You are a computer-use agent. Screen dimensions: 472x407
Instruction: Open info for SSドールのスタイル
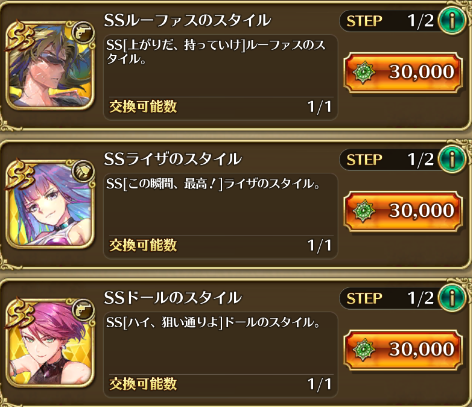[x=452, y=298]
